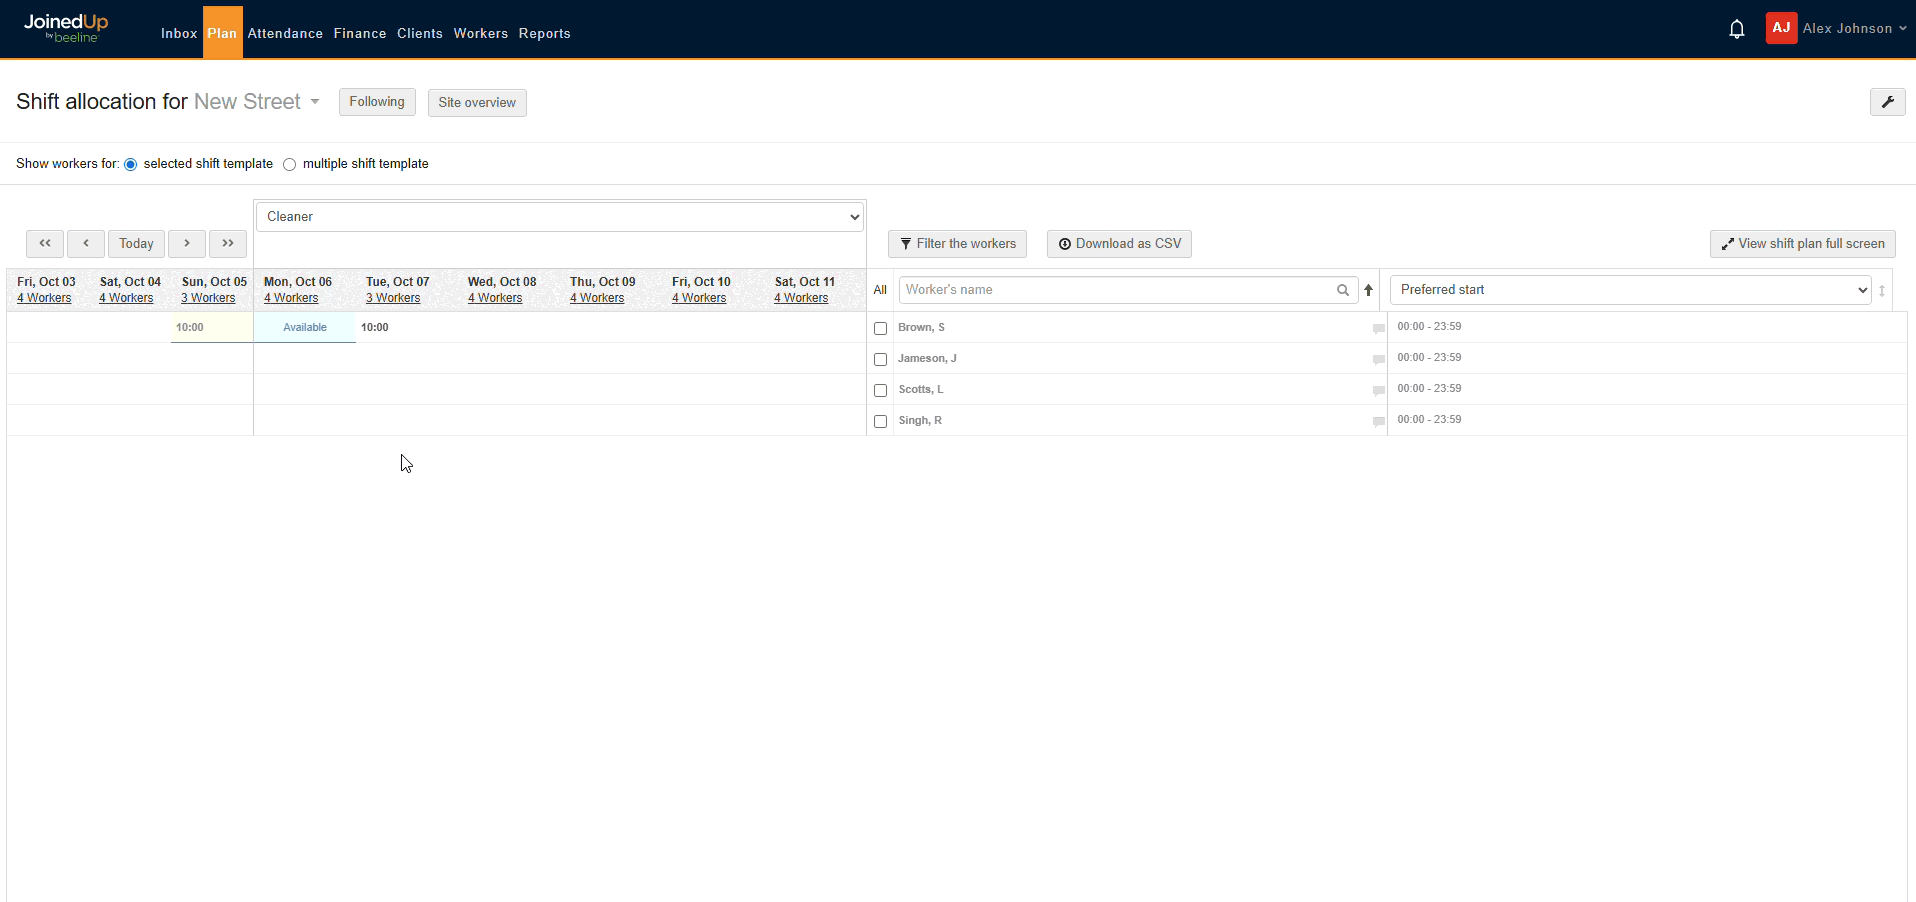
Task: Open 4 Workers link under Fri, Oct 10
Action: point(699,297)
